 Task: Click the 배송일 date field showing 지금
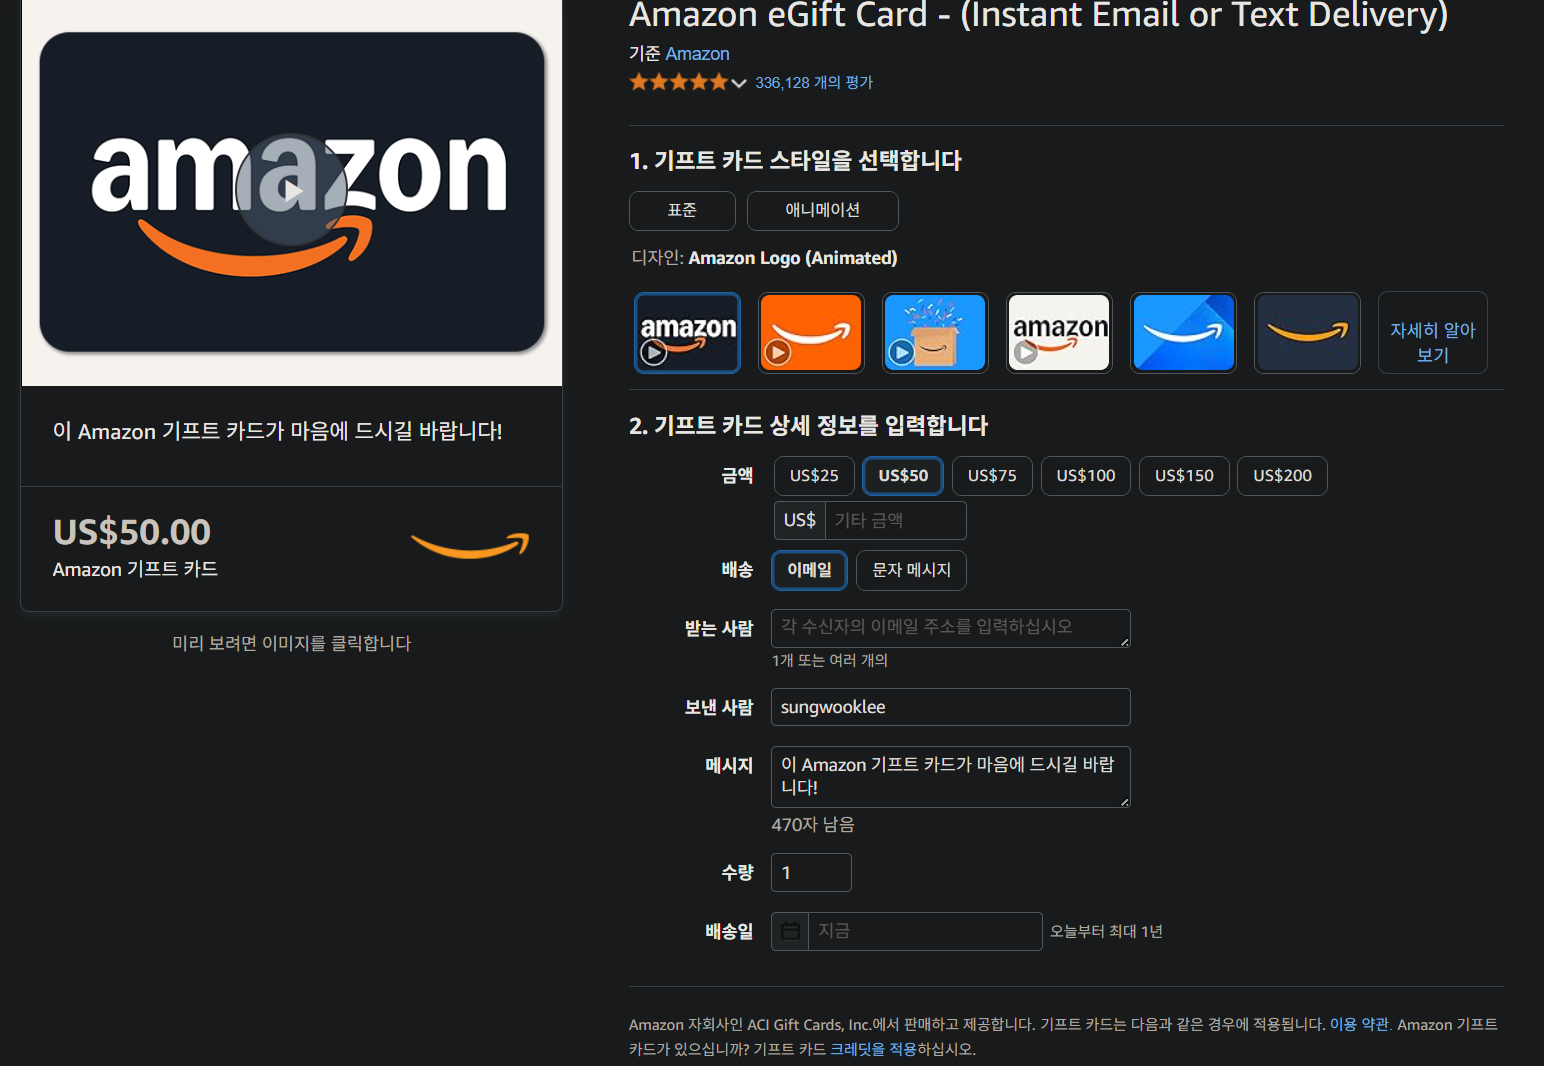coord(925,931)
